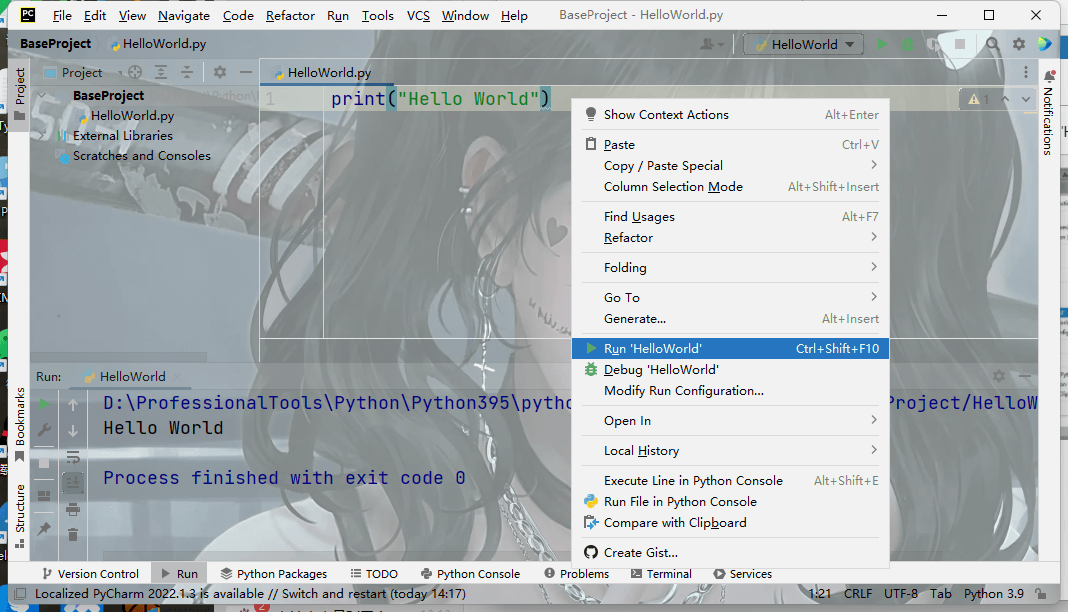Screen dimensions: 1068x612
Task: Toggle tool window bars icon at status bar left
Action: (x=20, y=594)
